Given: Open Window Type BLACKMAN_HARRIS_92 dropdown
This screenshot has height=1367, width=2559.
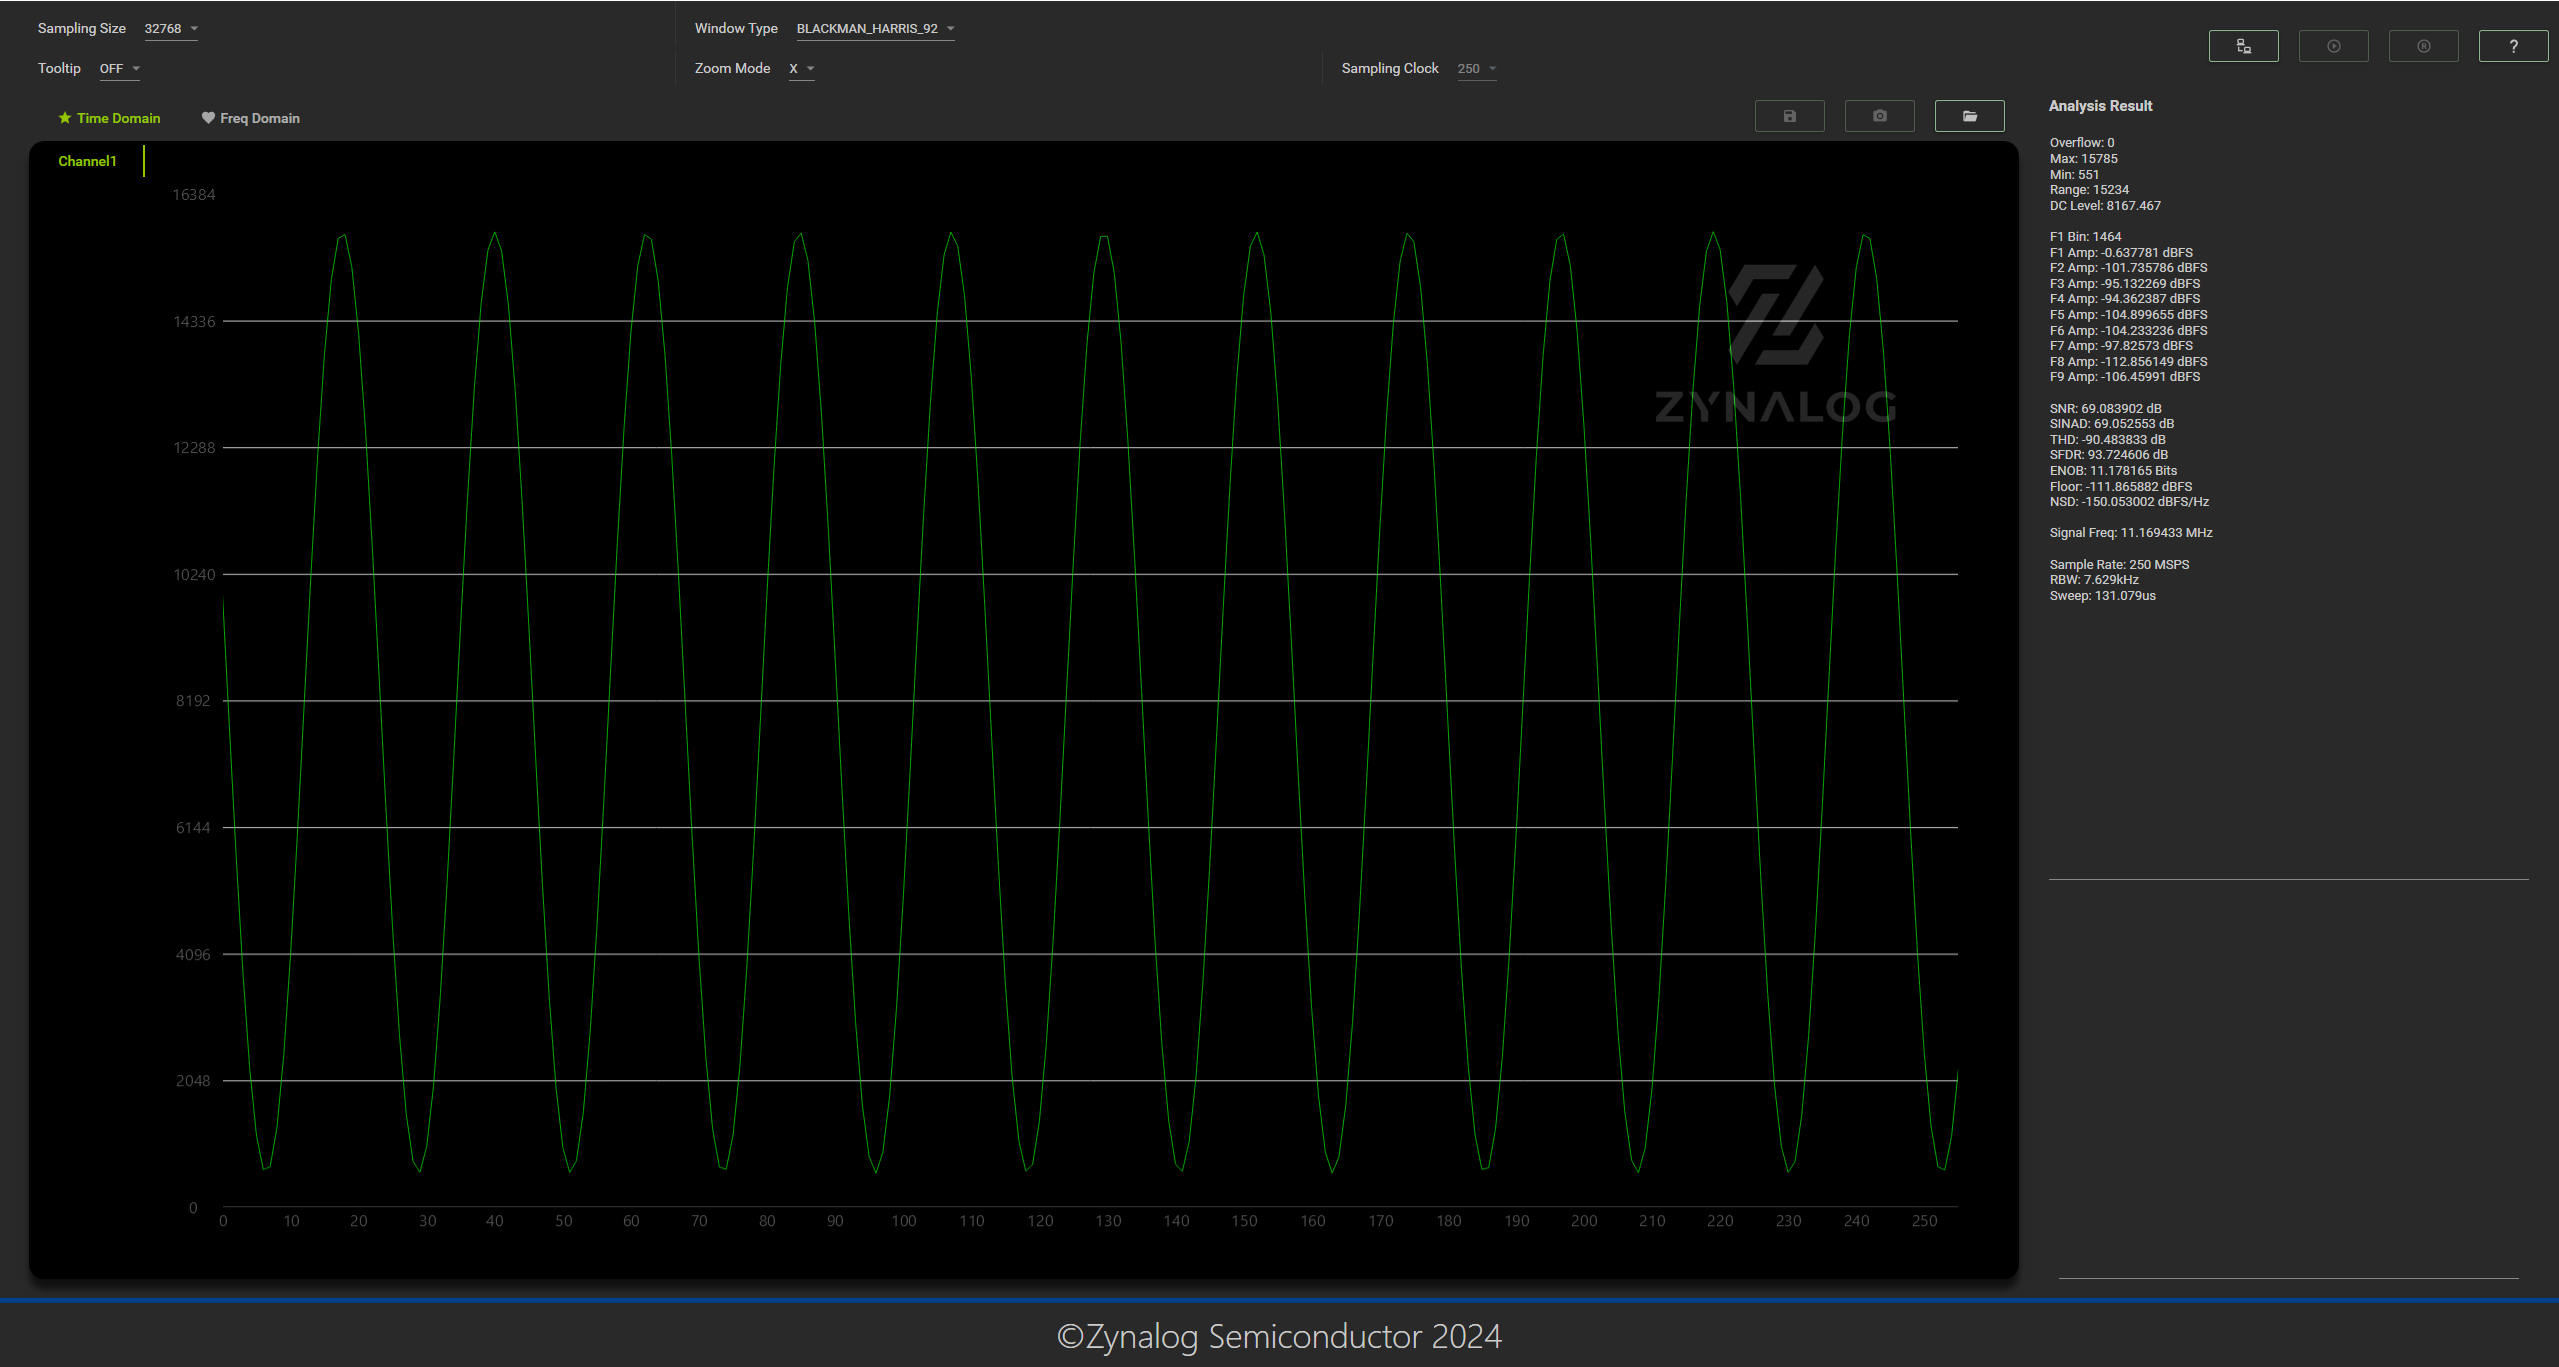Looking at the screenshot, I should 875,29.
